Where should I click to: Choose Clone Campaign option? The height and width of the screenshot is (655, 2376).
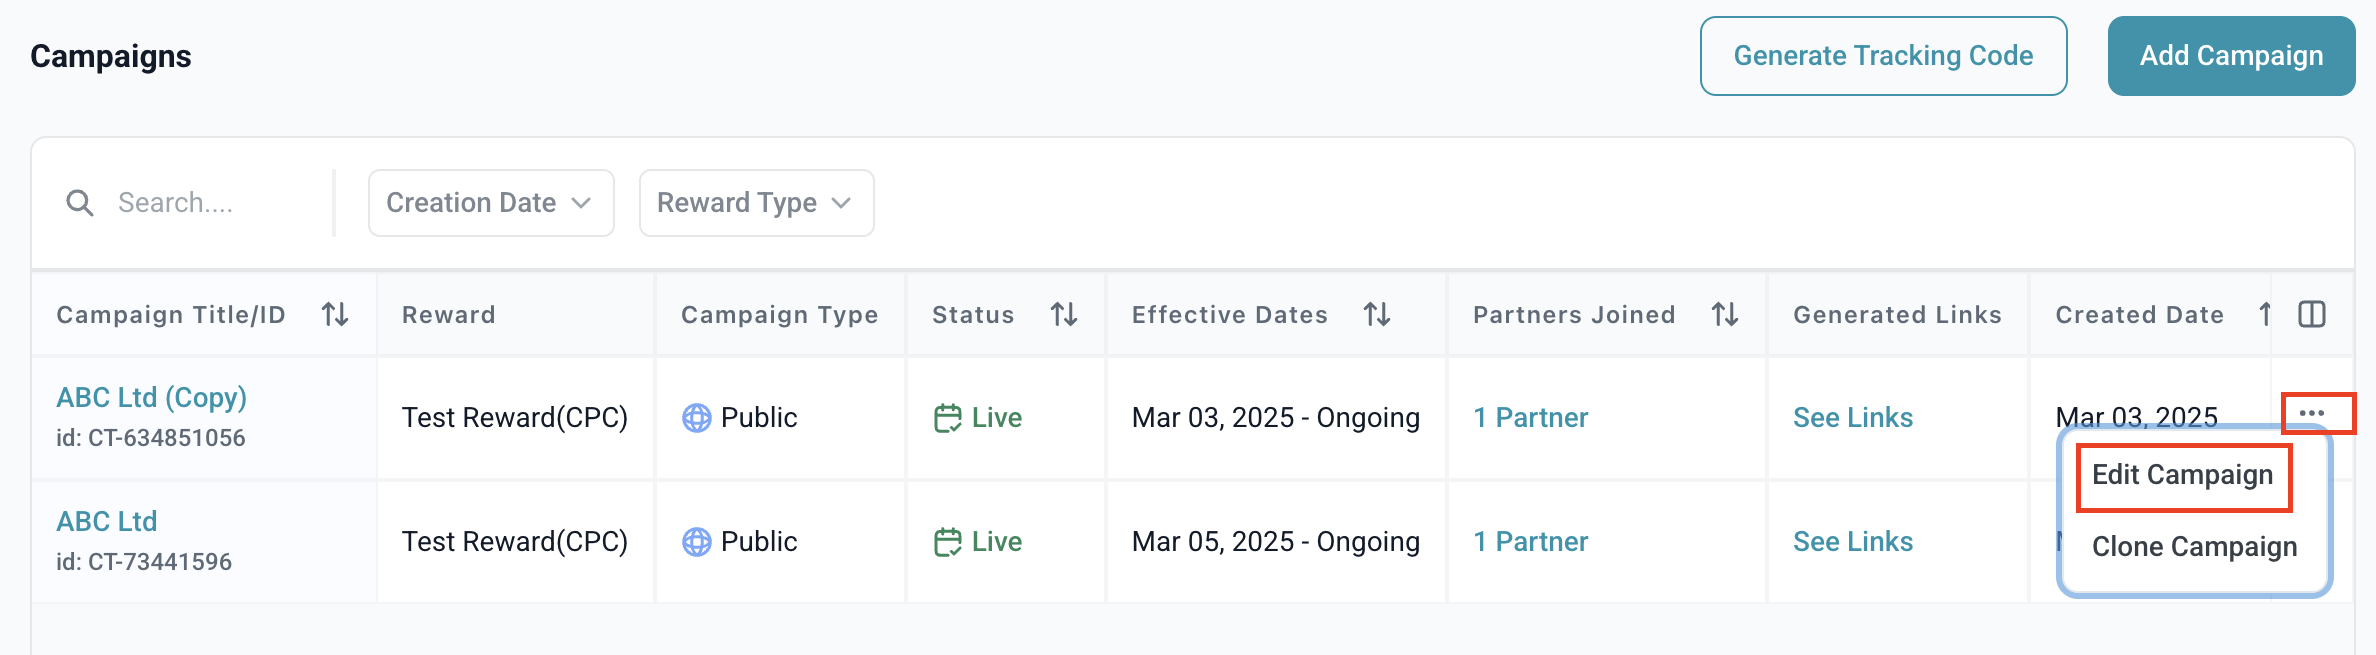2194,547
